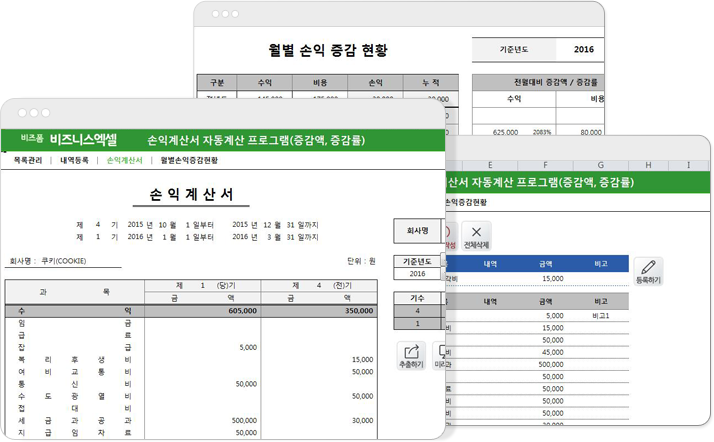
Task: Select column header G in right window
Action: click(601, 165)
